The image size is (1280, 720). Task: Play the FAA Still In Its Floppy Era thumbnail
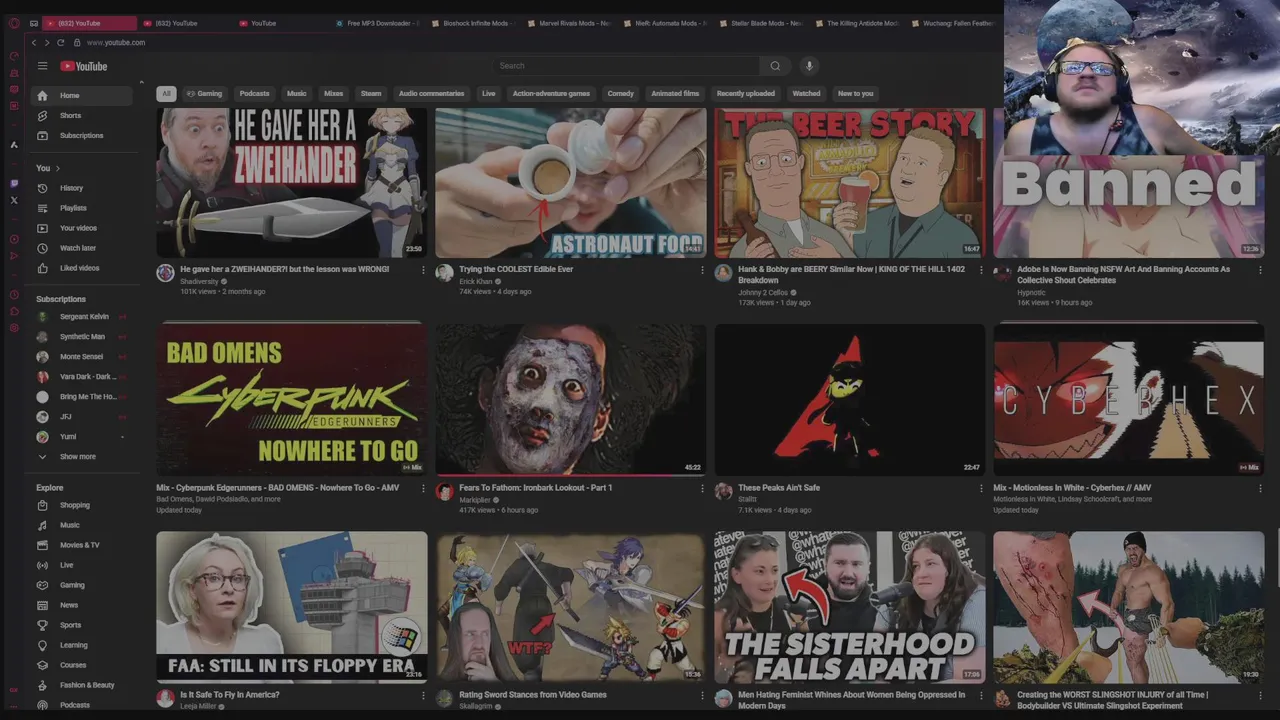click(292, 607)
